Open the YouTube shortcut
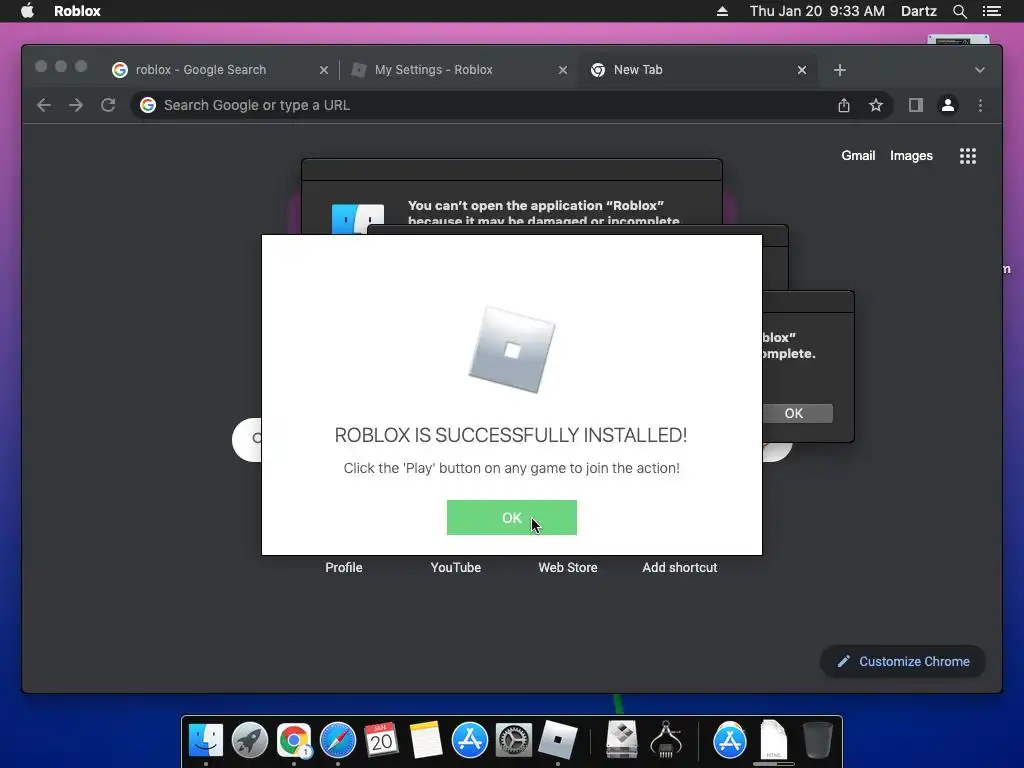 click(x=456, y=568)
